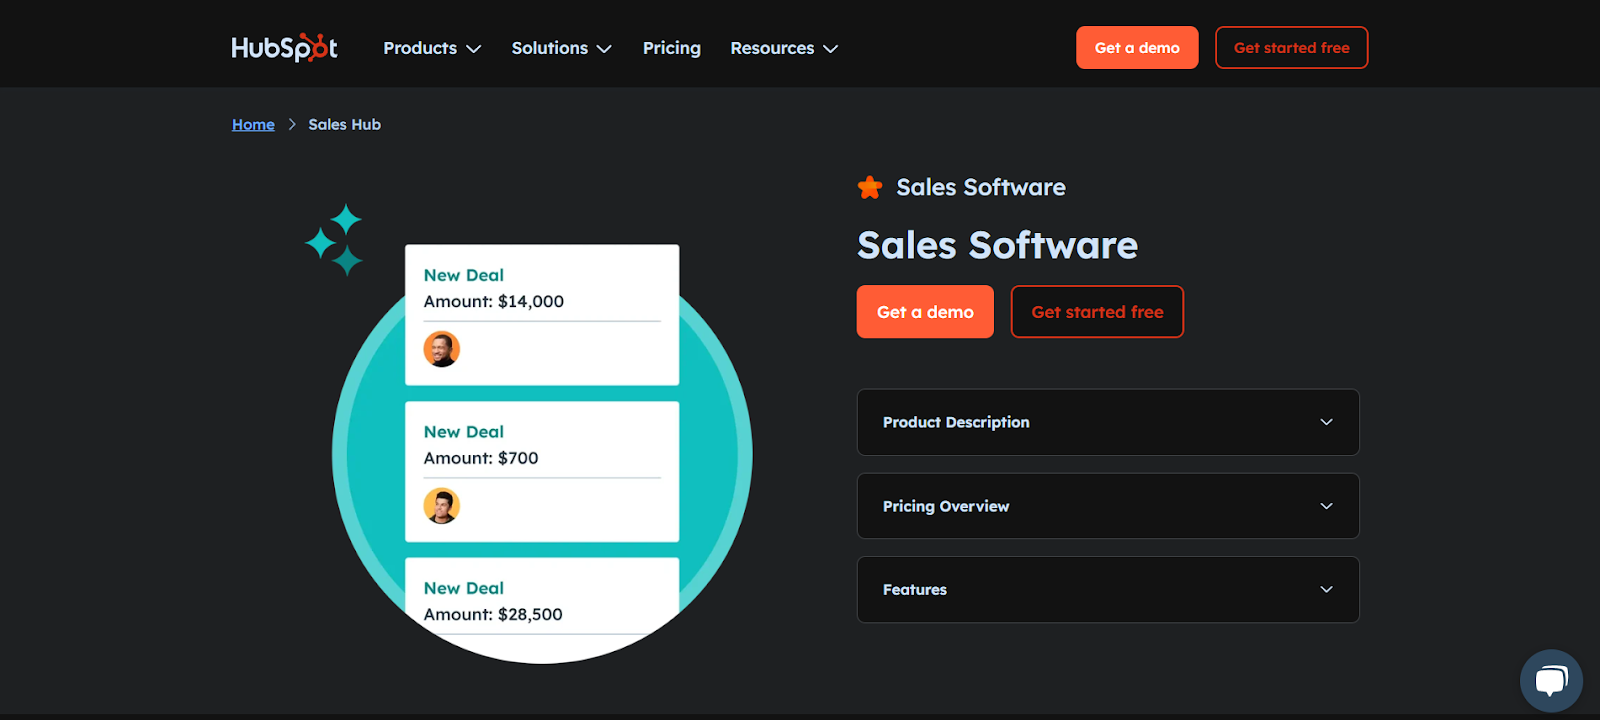Click the avatar on the $700 deal card
The width and height of the screenshot is (1600, 720).
point(441,506)
